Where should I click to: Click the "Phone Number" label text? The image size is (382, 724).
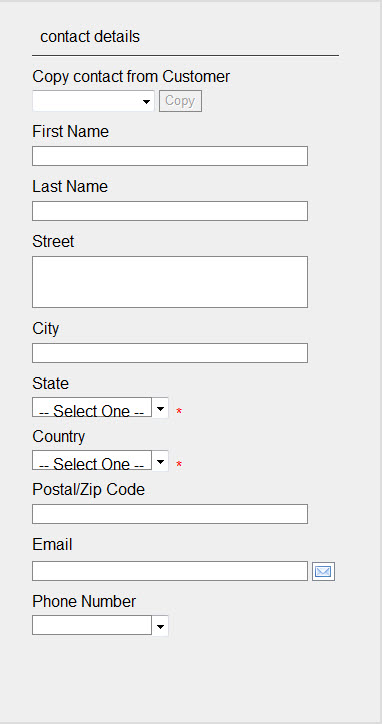pos(84,602)
